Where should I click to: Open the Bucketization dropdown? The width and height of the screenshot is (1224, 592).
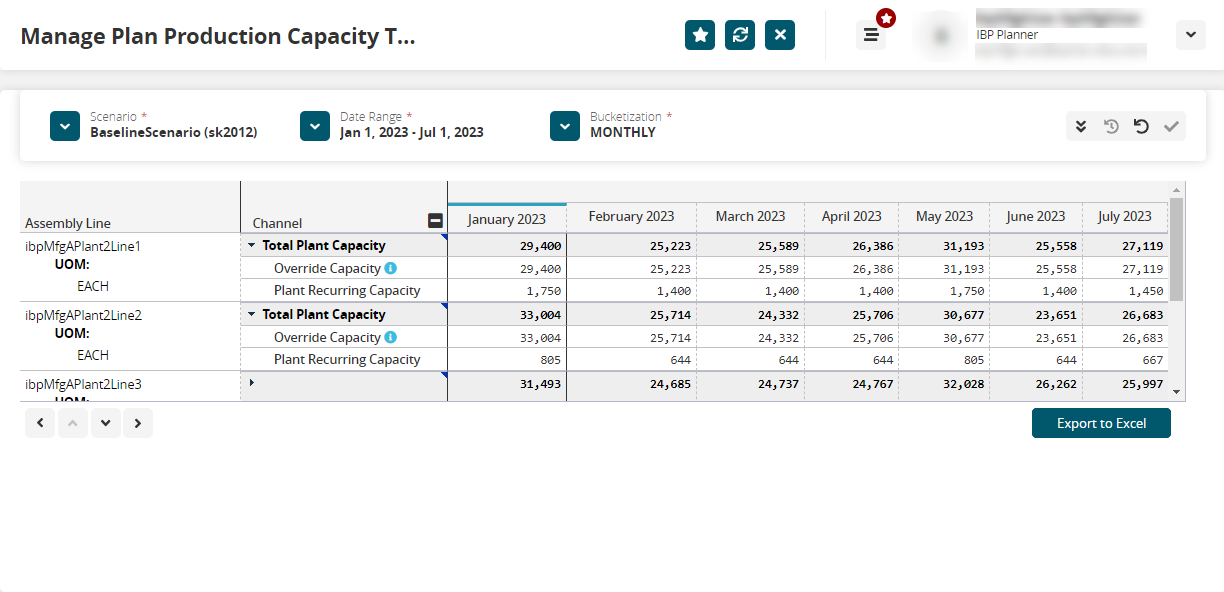click(565, 126)
